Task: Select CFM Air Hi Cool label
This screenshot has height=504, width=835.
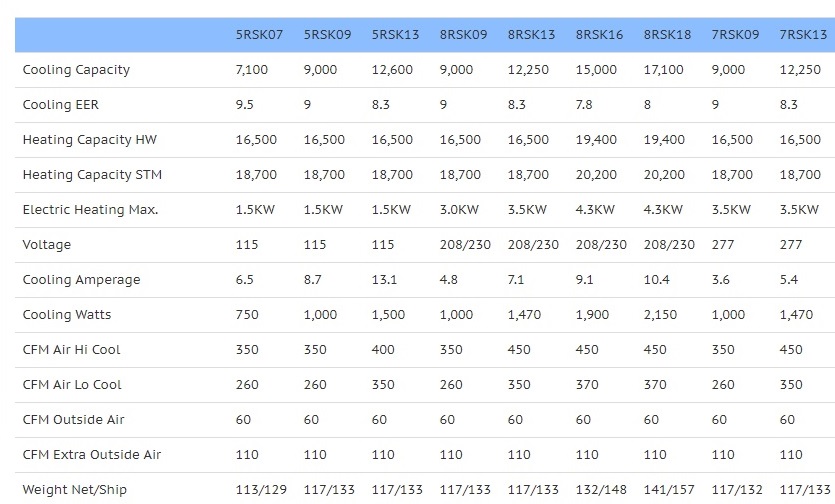Action: pyautogui.click(x=71, y=349)
